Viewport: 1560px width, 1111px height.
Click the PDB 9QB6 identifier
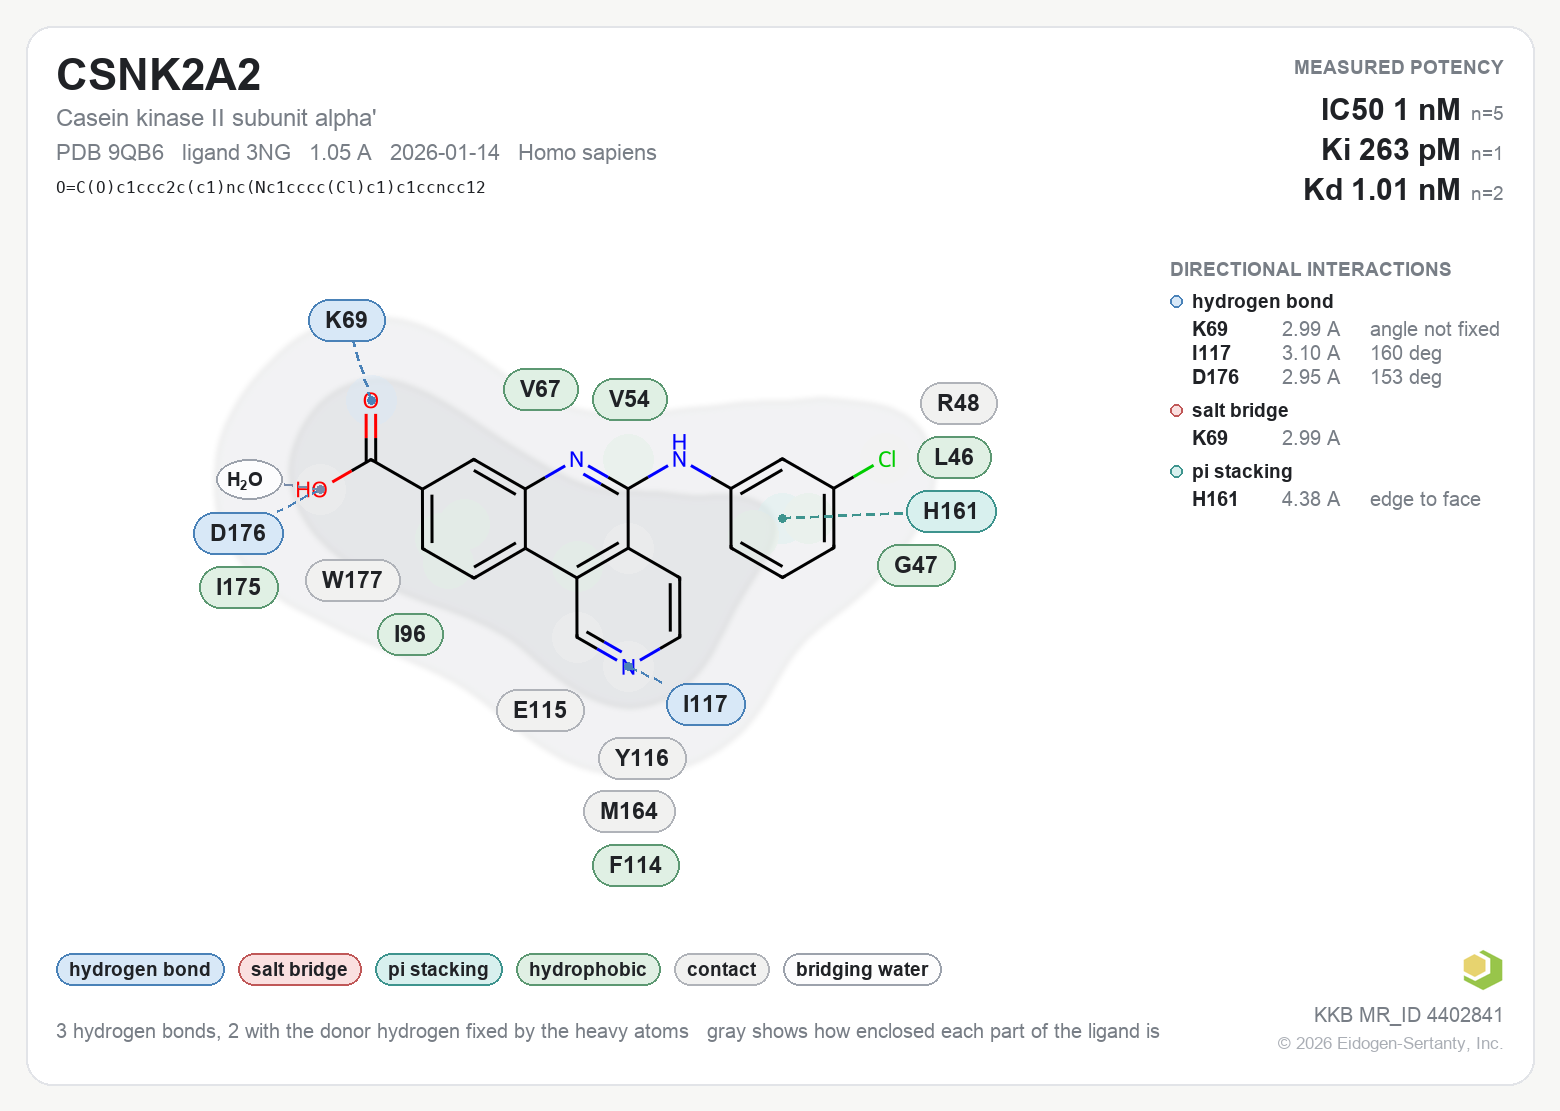[110, 153]
